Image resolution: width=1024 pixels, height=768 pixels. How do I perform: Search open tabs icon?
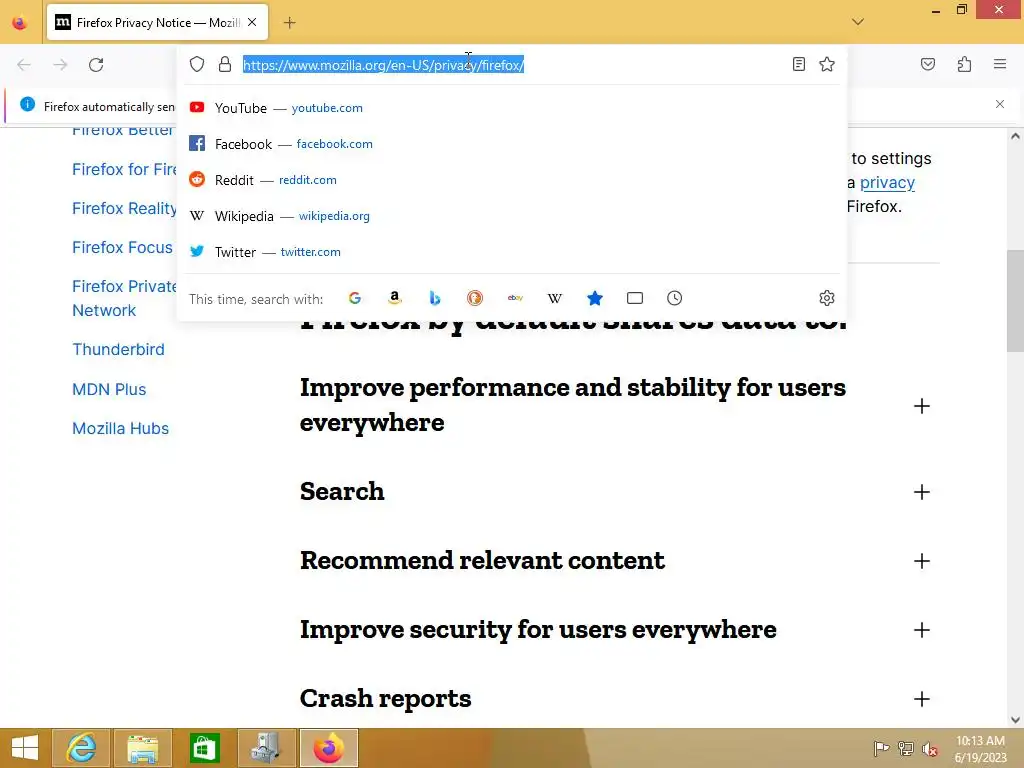[635, 298]
